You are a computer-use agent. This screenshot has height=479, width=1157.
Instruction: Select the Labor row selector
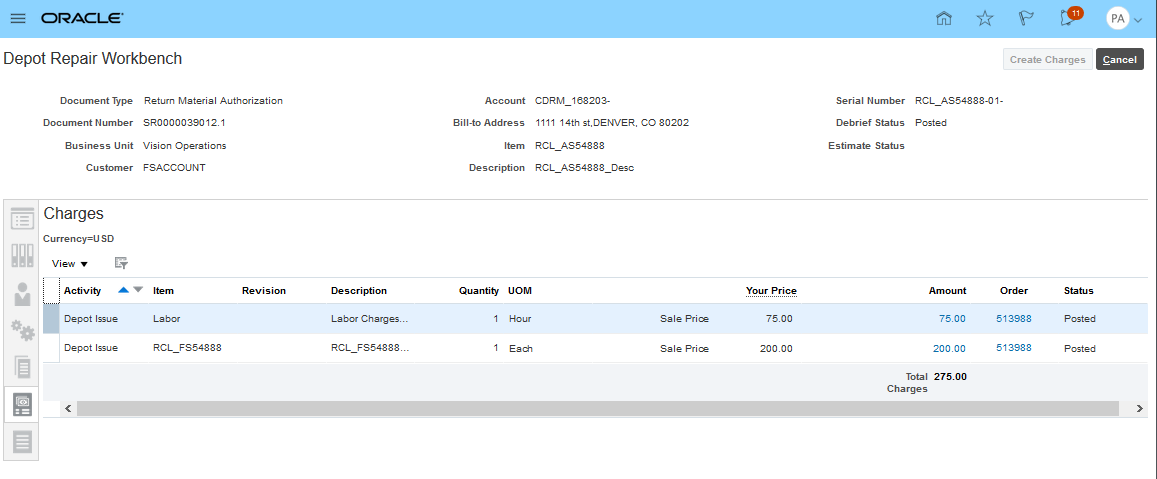pos(51,319)
